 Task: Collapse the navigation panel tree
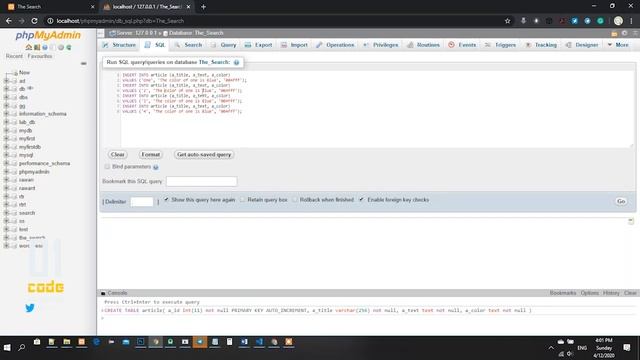point(83,64)
